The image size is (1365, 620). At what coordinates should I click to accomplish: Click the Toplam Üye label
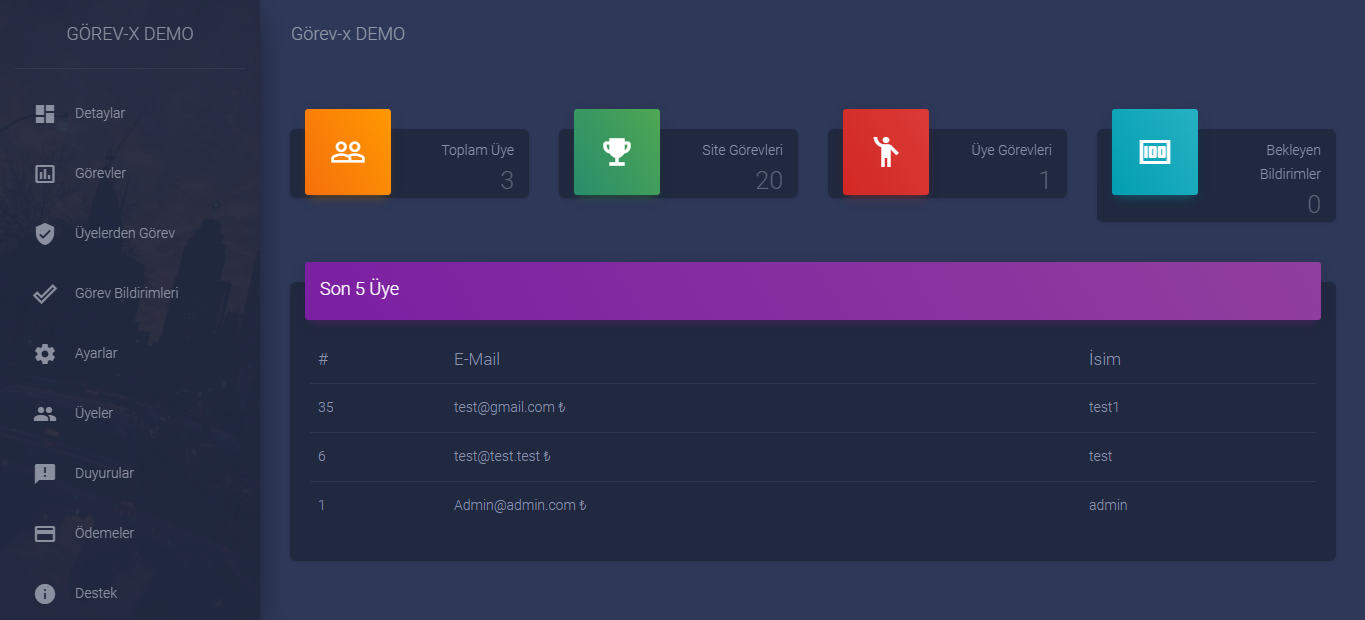(478, 150)
